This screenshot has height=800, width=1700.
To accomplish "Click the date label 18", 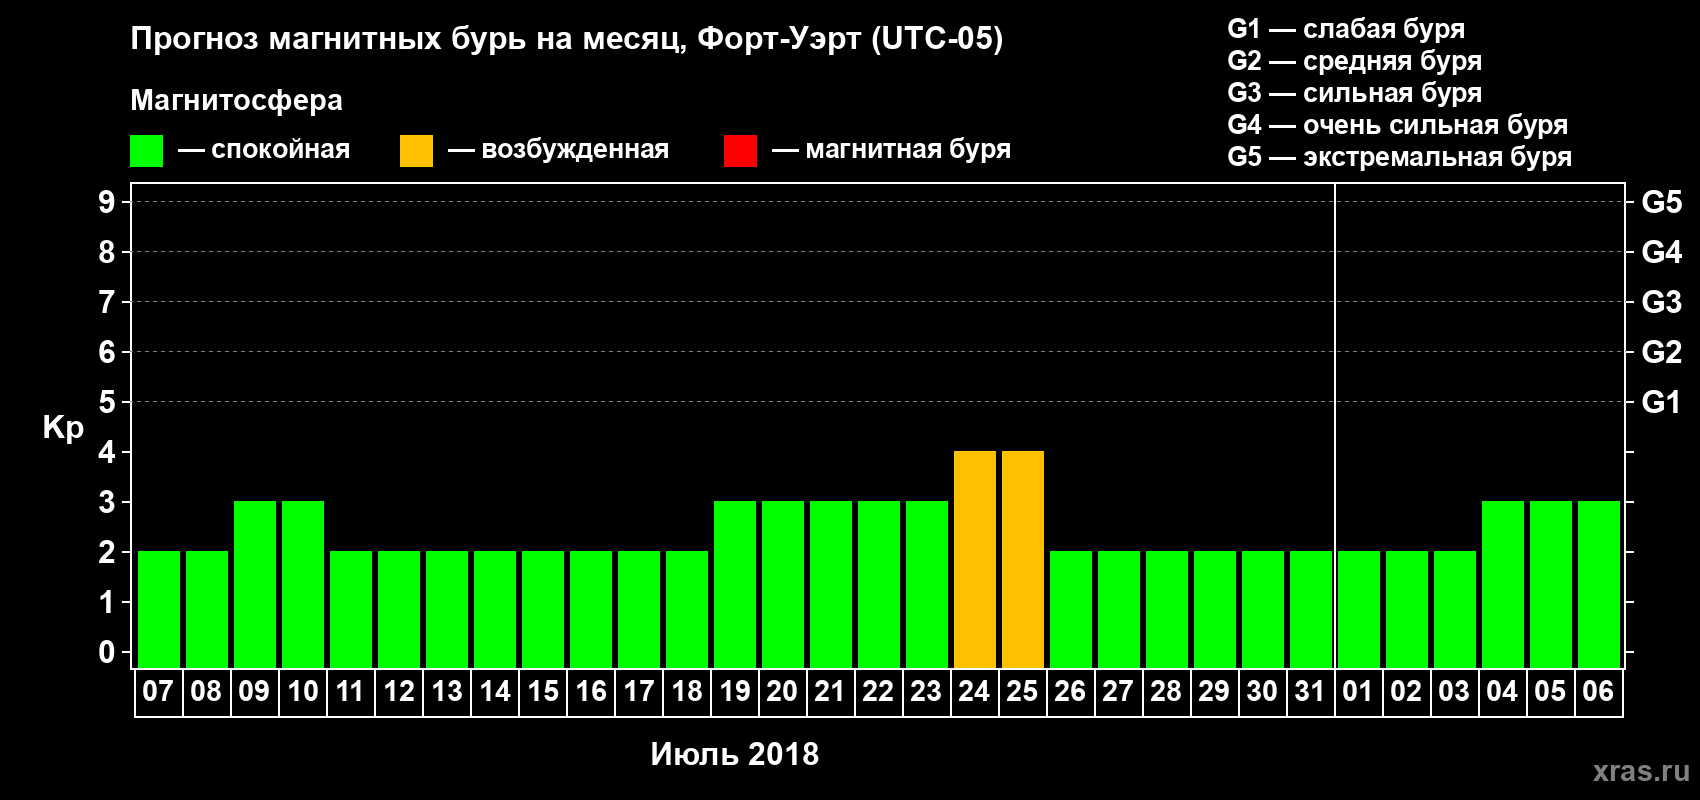I will tap(687, 691).
